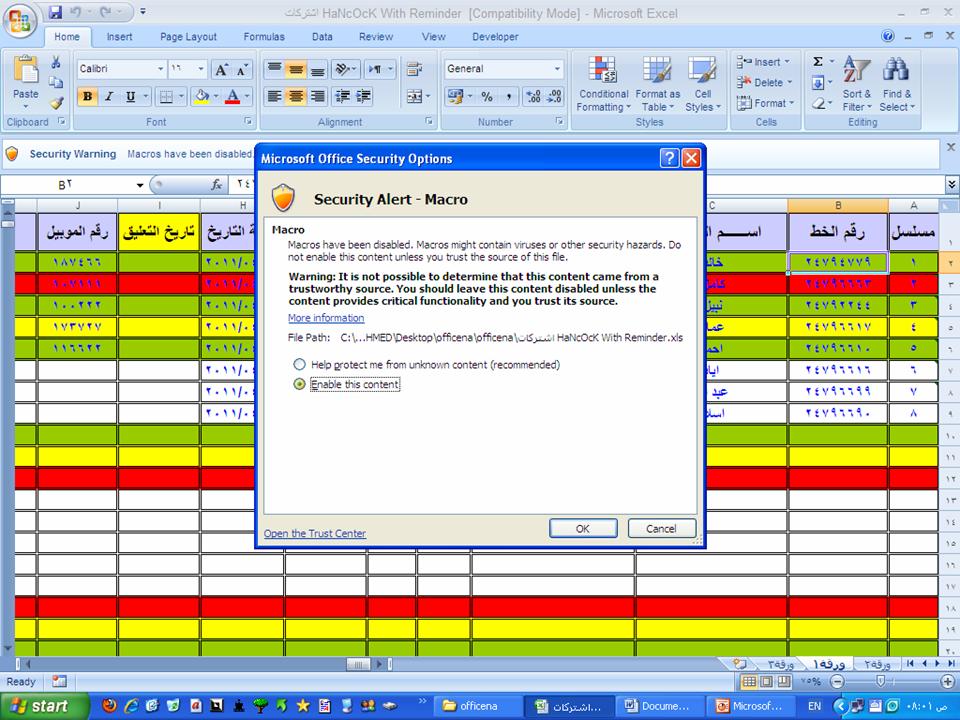Switch to officena folder in taskbar
This screenshot has width=960, height=720.
[x=478, y=706]
